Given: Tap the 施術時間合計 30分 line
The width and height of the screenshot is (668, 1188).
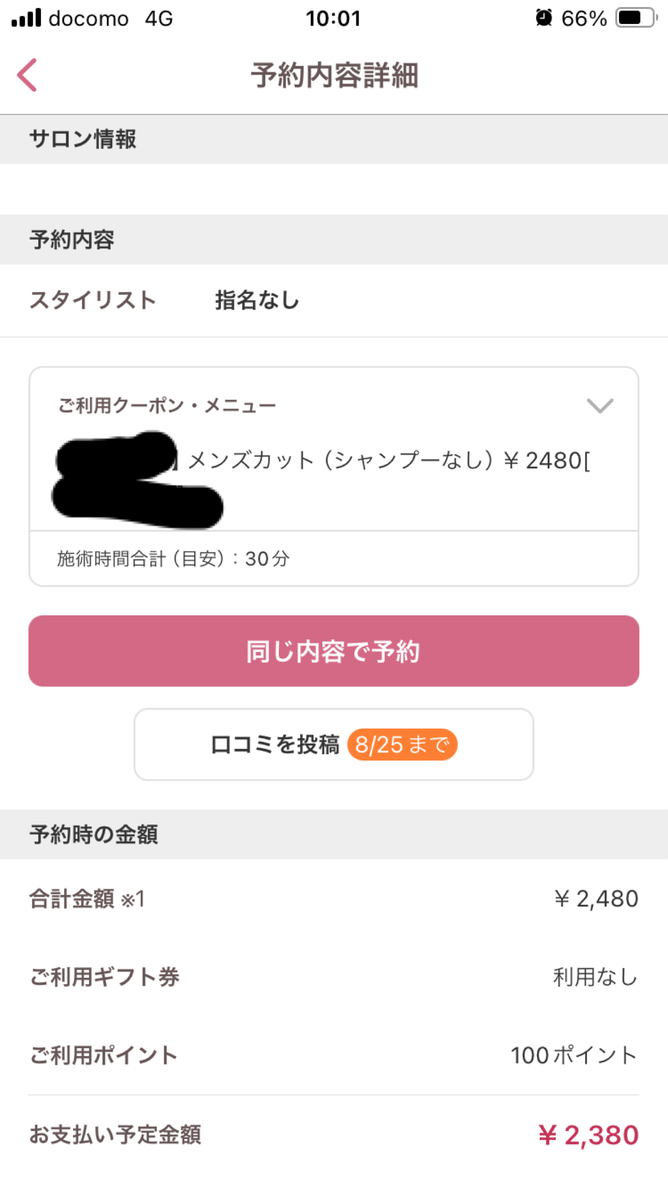Looking at the screenshot, I should pos(173,559).
